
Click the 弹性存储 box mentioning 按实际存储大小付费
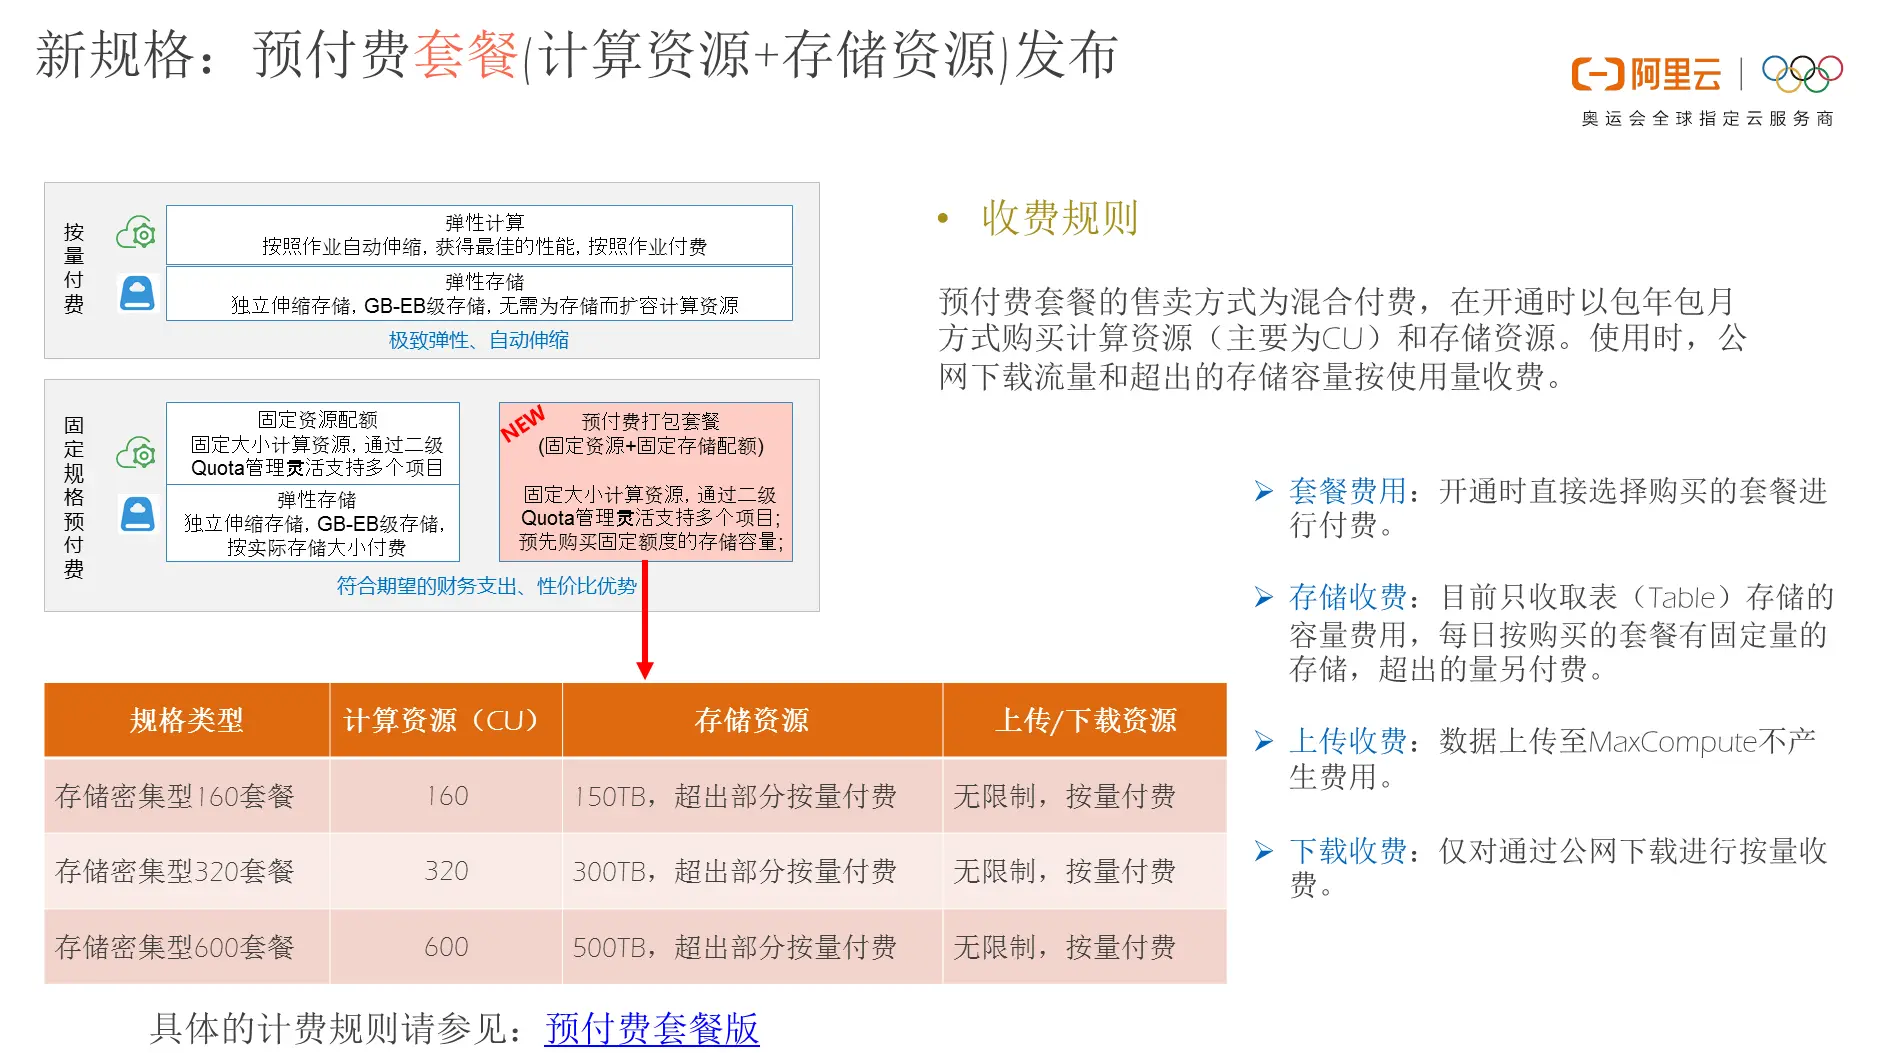pyautogui.click(x=313, y=523)
